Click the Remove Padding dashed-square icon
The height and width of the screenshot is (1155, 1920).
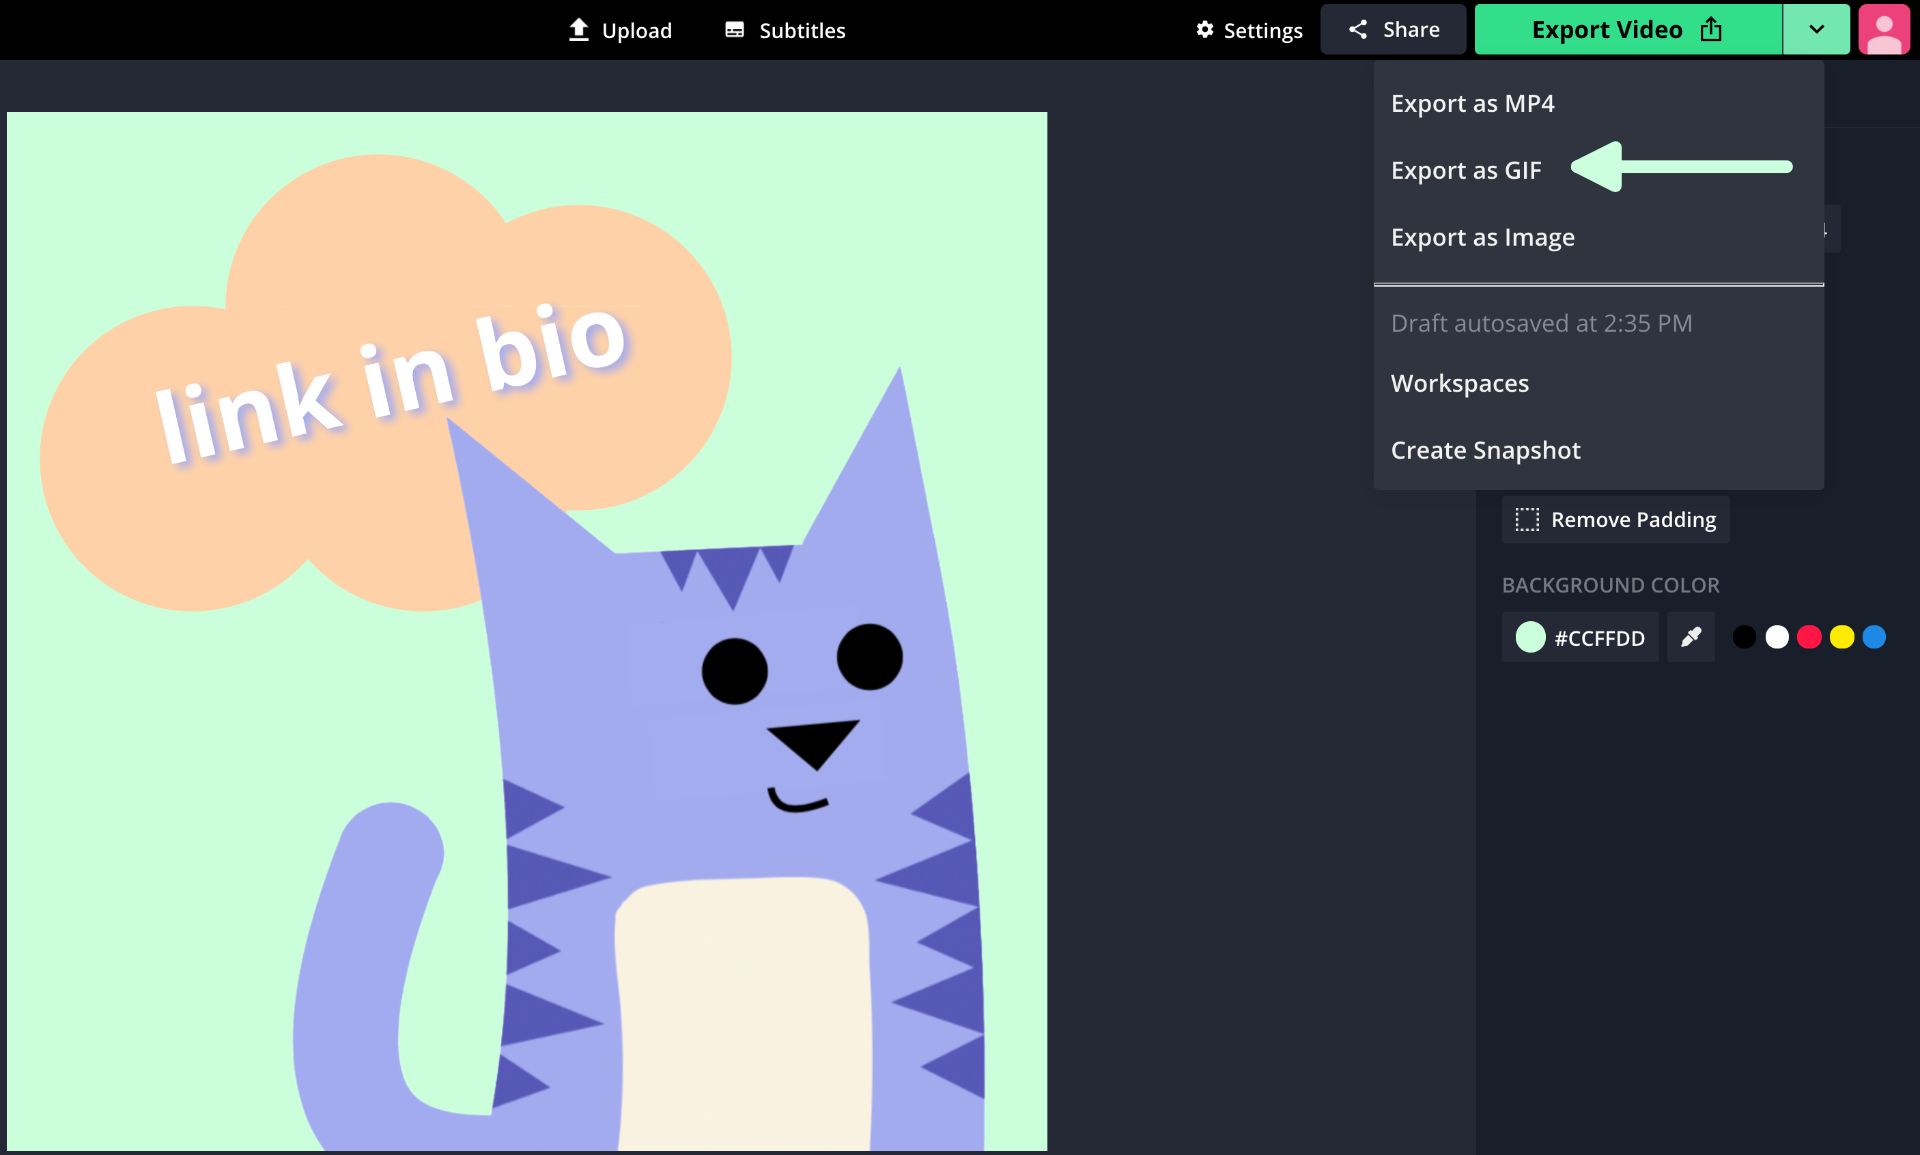tap(1527, 520)
